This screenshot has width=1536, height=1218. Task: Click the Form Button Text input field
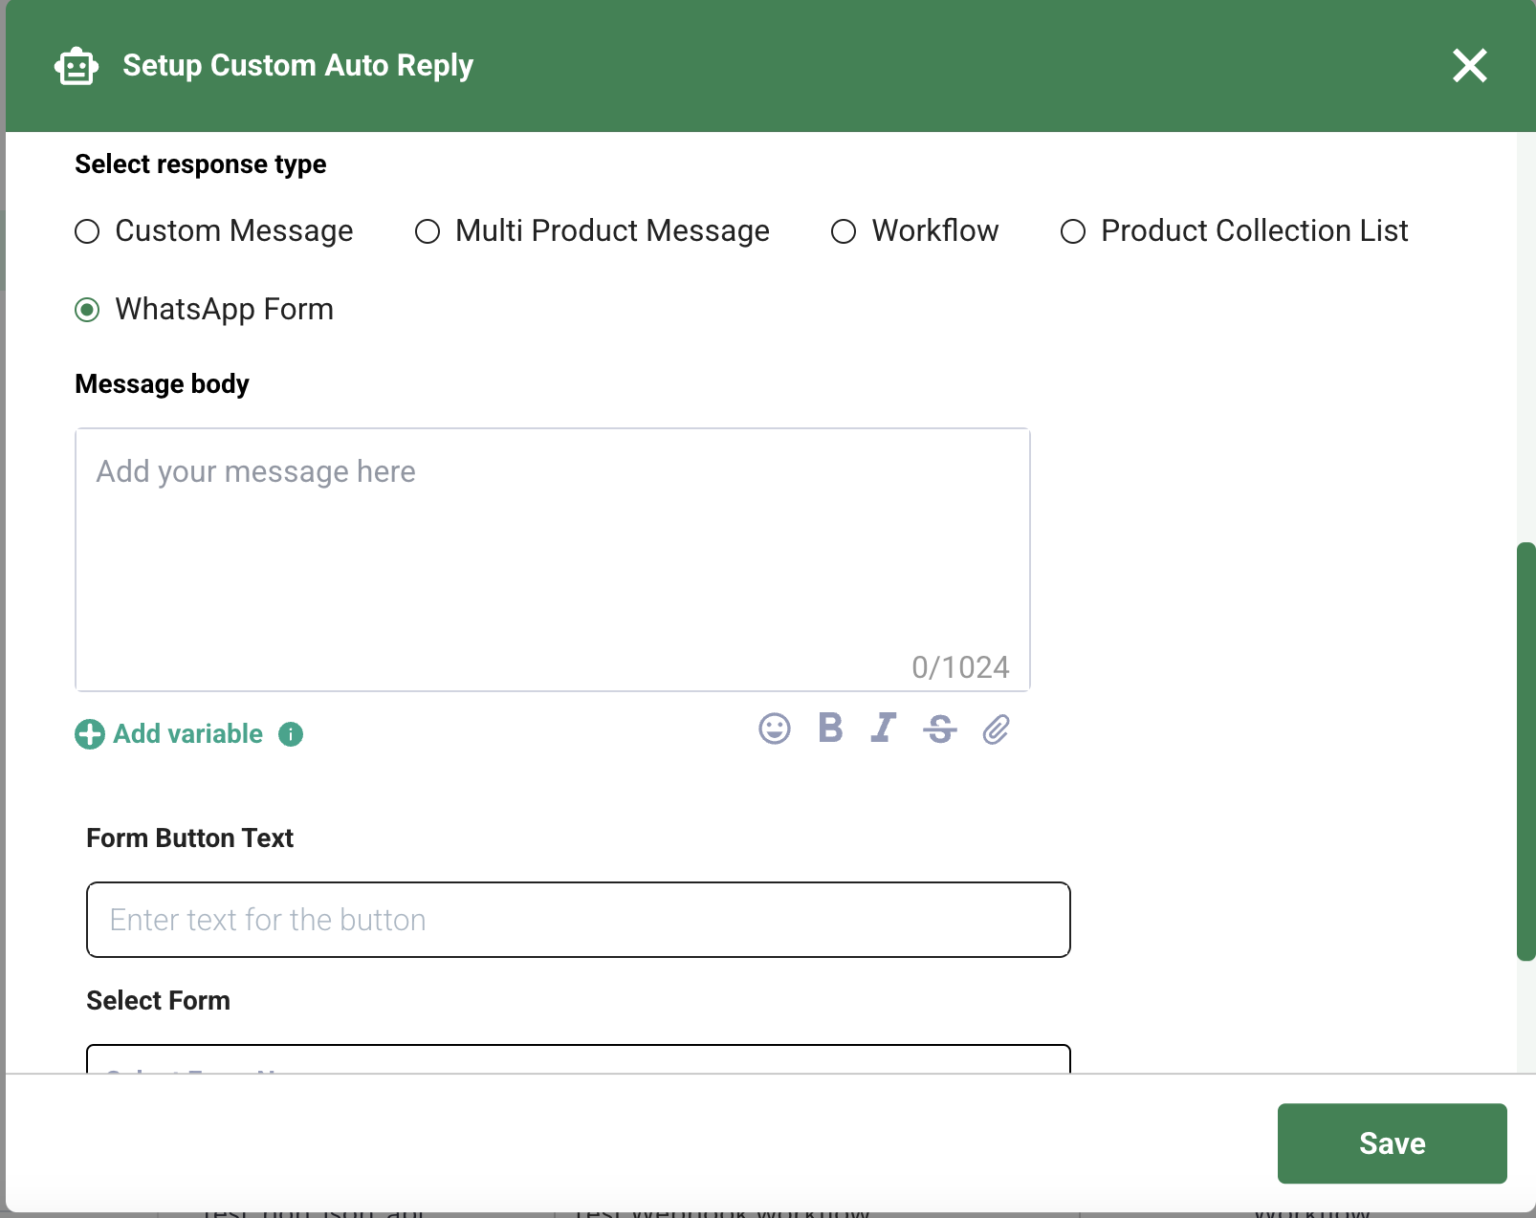click(578, 919)
